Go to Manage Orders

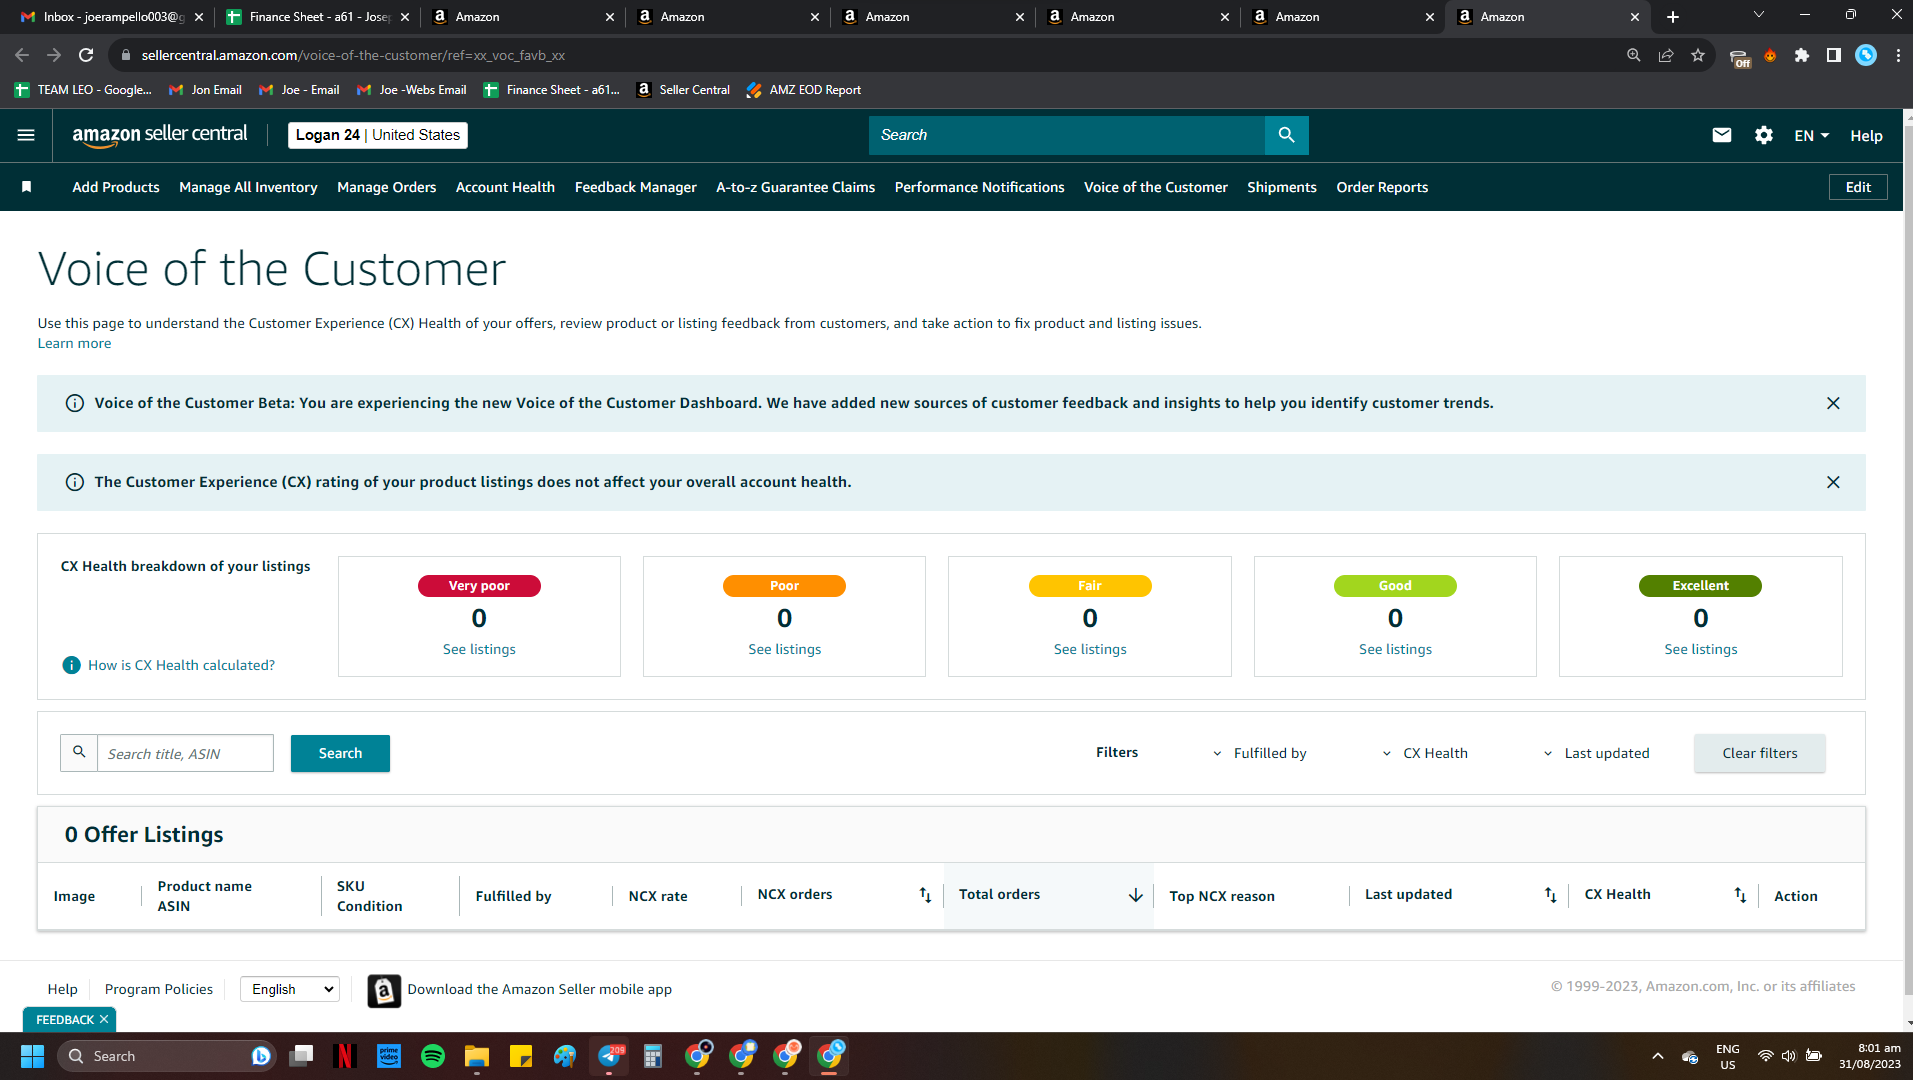pos(387,187)
